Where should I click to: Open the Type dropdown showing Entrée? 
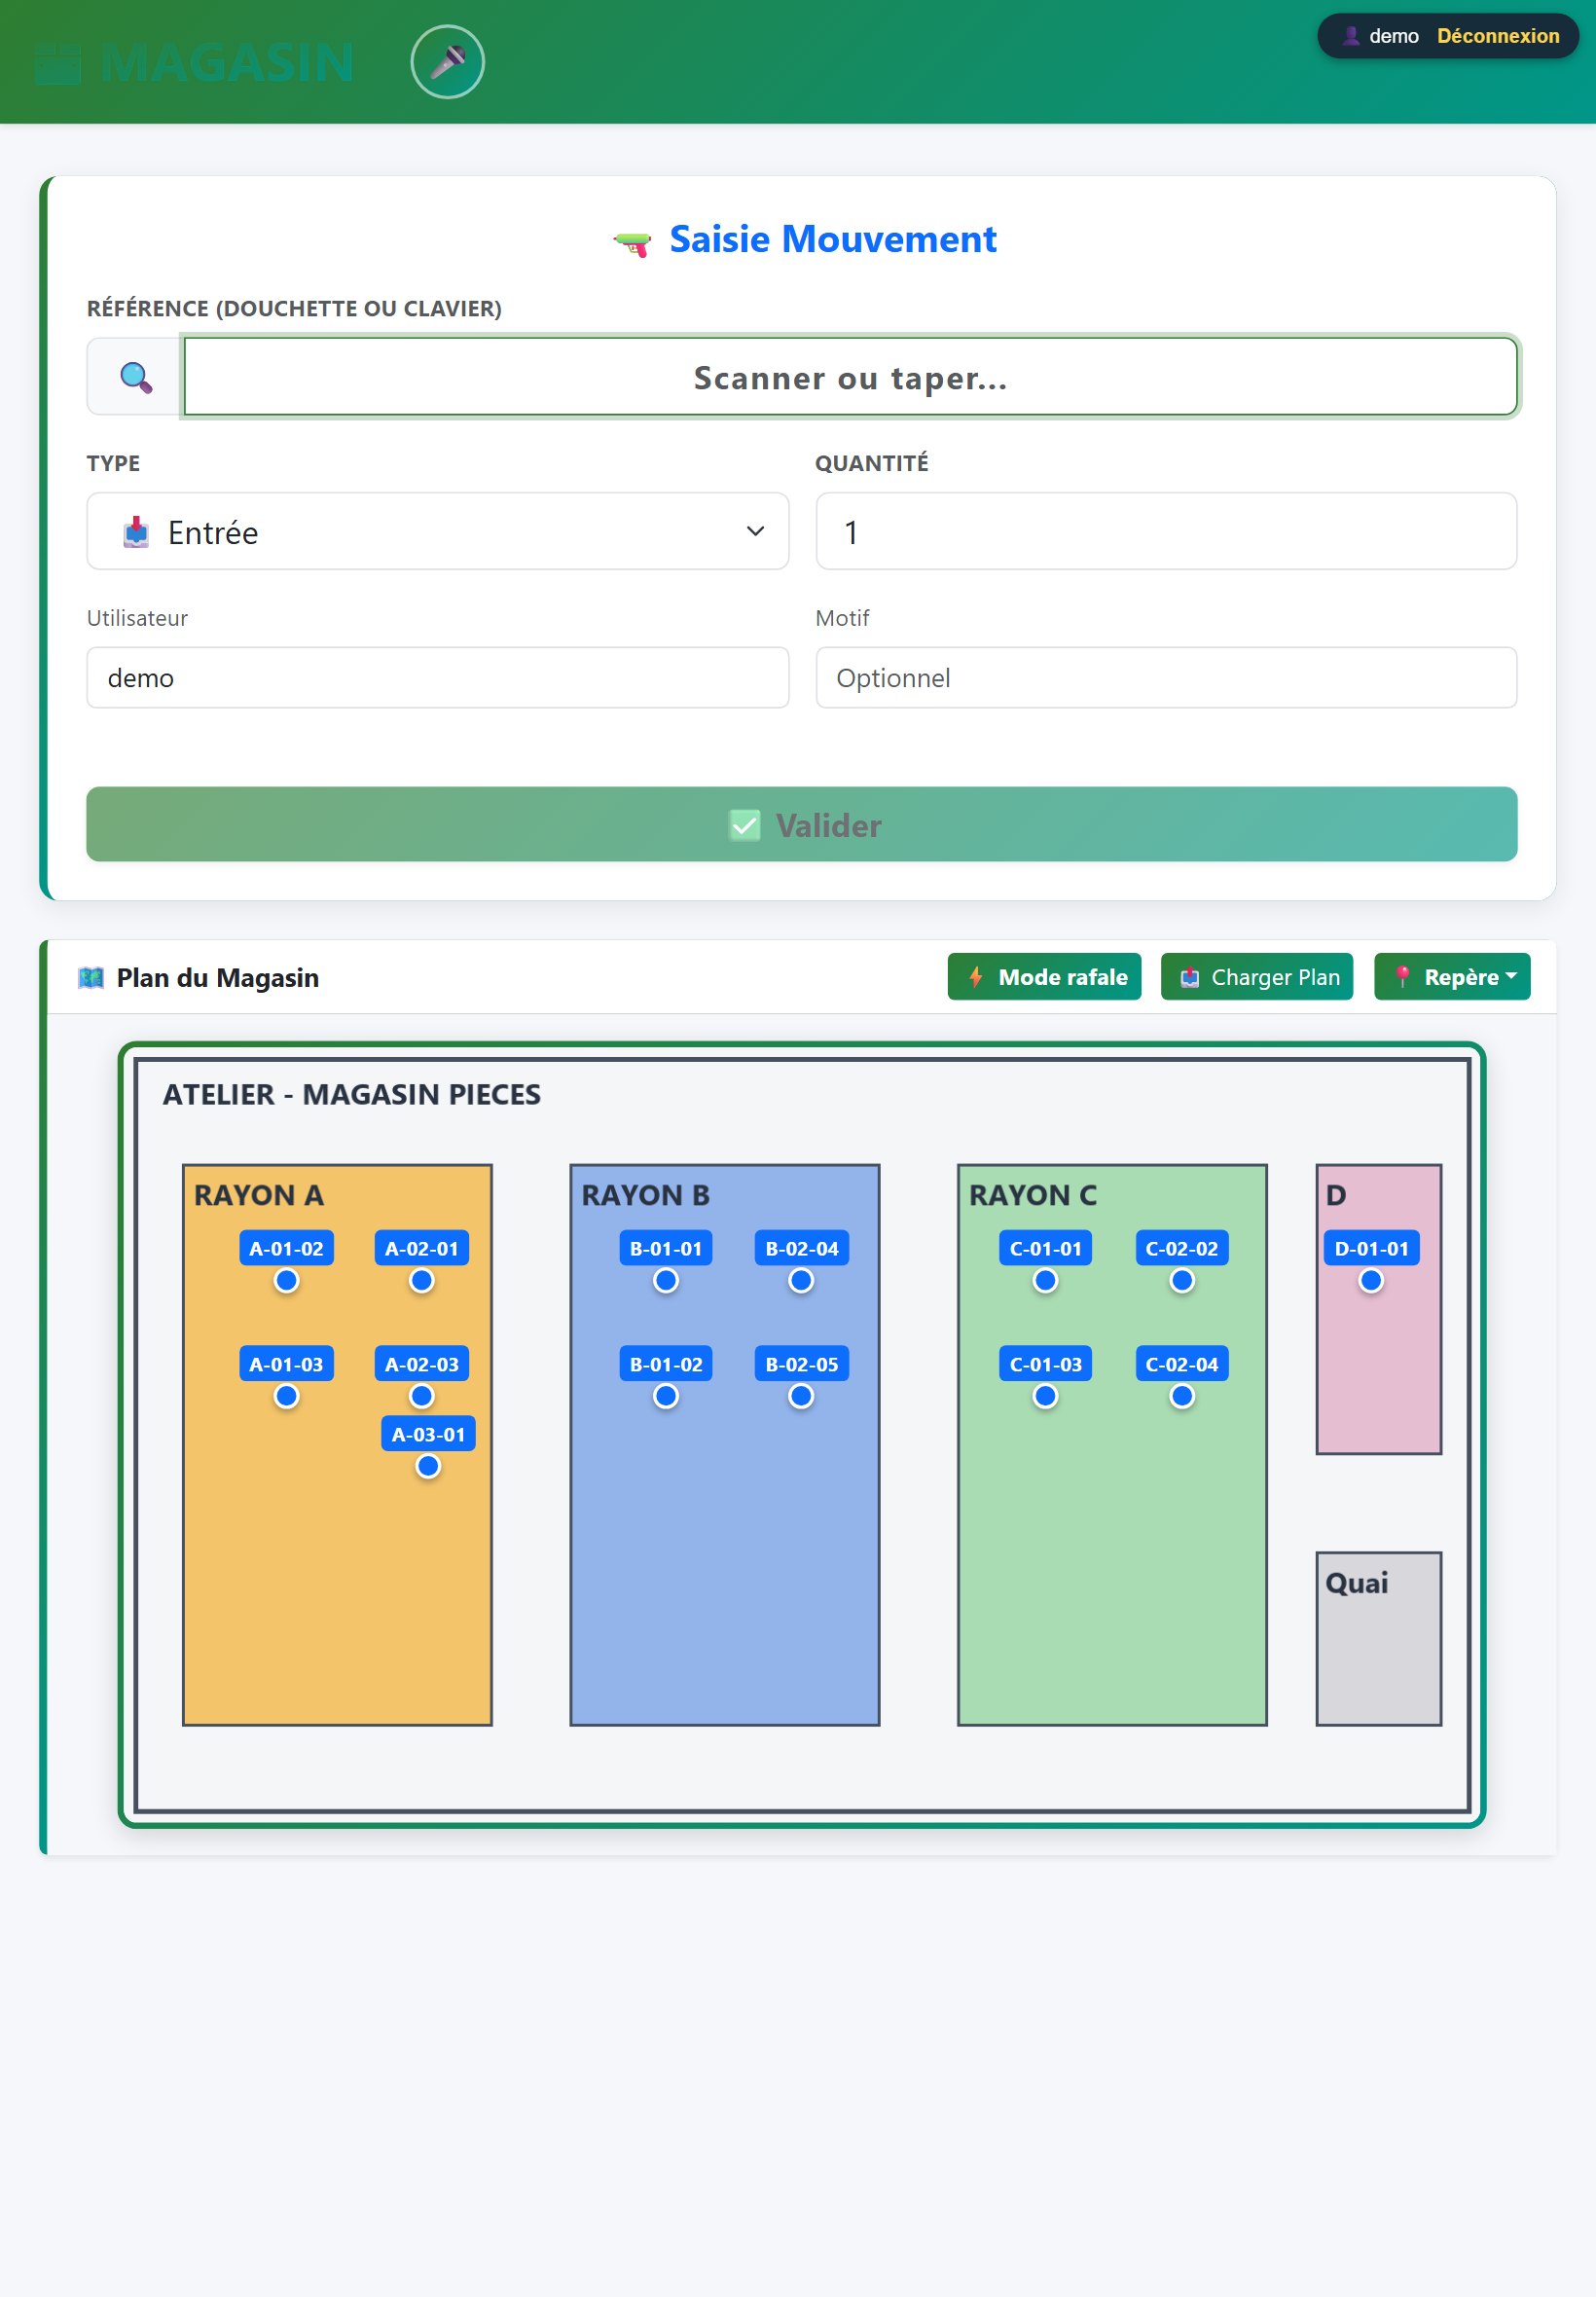(438, 531)
